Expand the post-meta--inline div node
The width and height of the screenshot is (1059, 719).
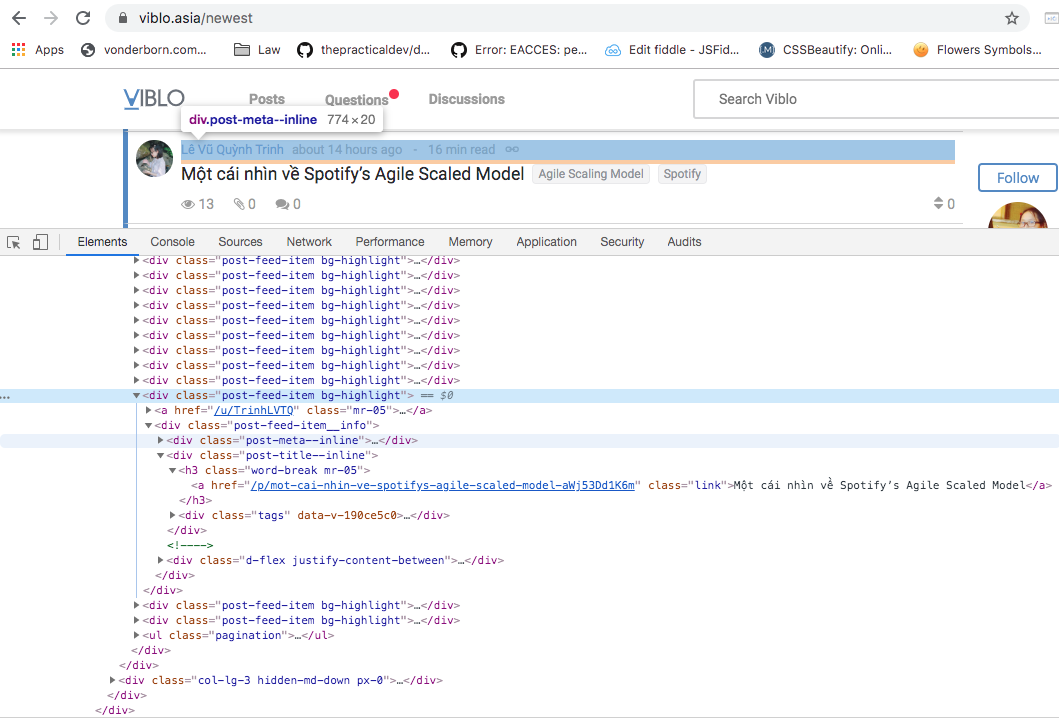pyautogui.click(x=161, y=440)
